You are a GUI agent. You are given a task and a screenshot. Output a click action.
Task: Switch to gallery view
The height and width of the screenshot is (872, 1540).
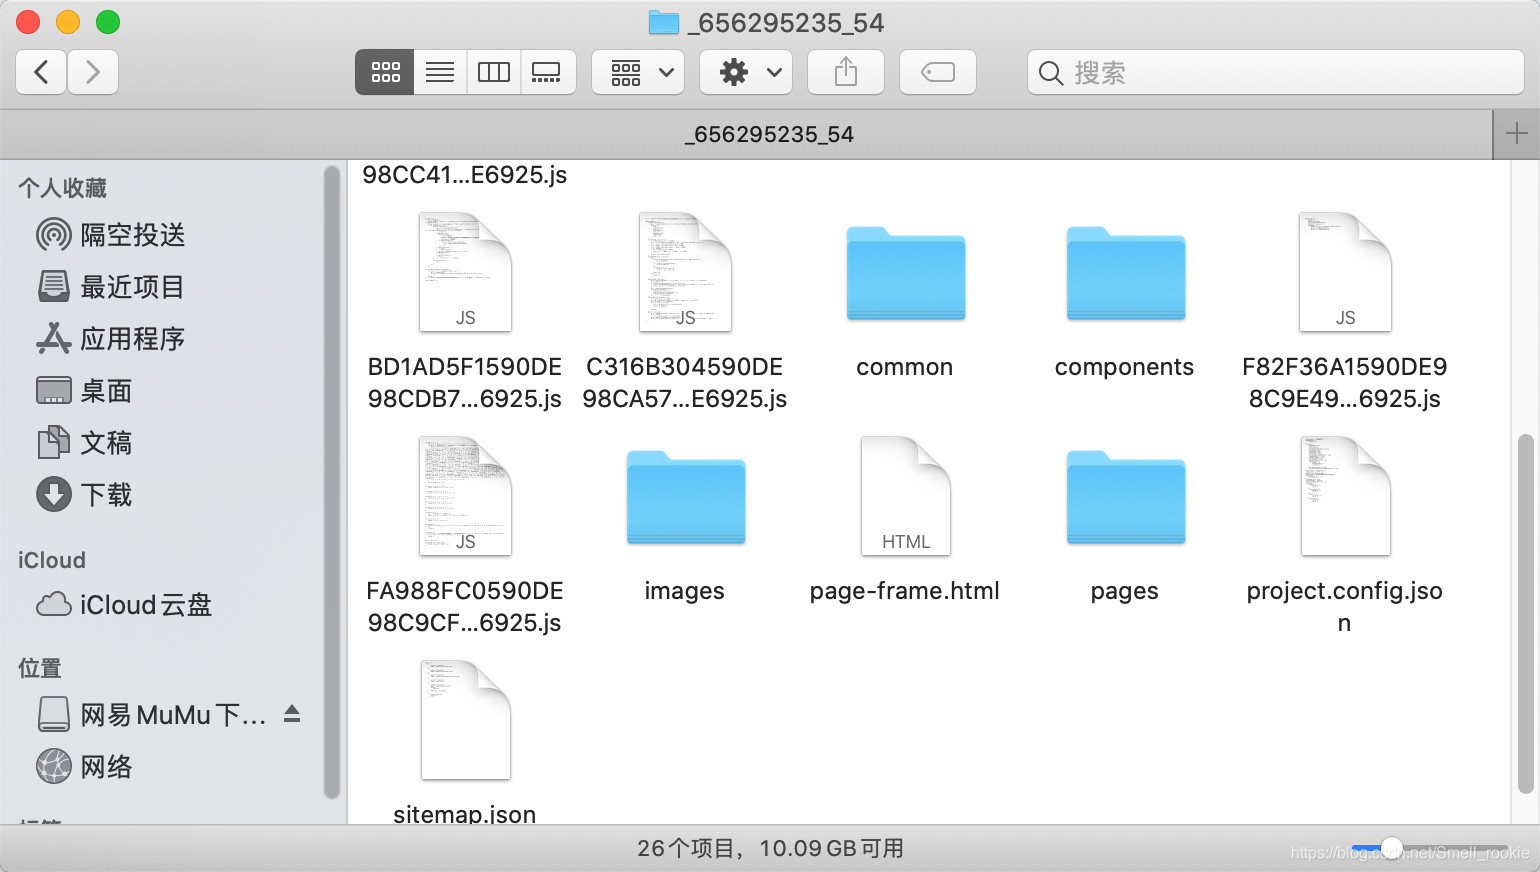click(547, 72)
